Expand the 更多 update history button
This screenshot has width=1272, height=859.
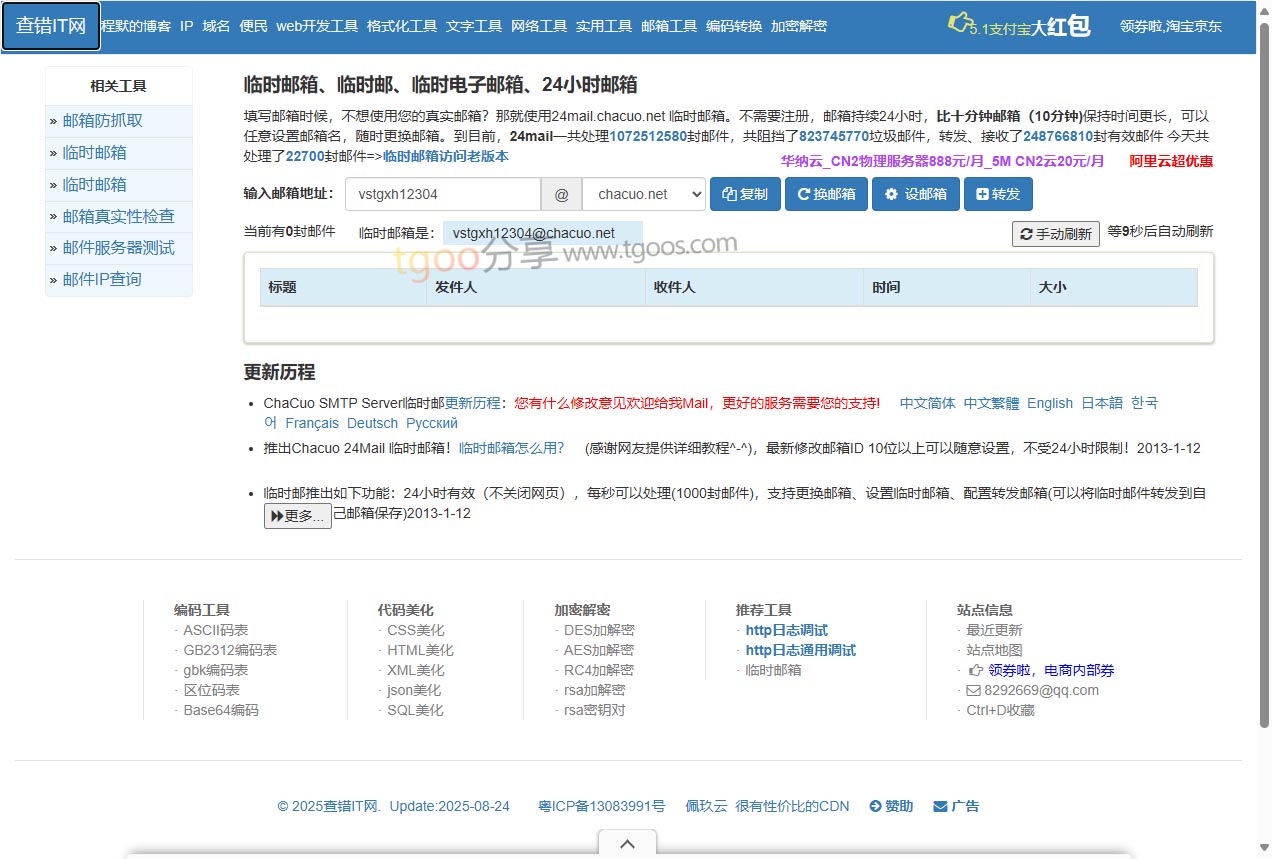[297, 516]
